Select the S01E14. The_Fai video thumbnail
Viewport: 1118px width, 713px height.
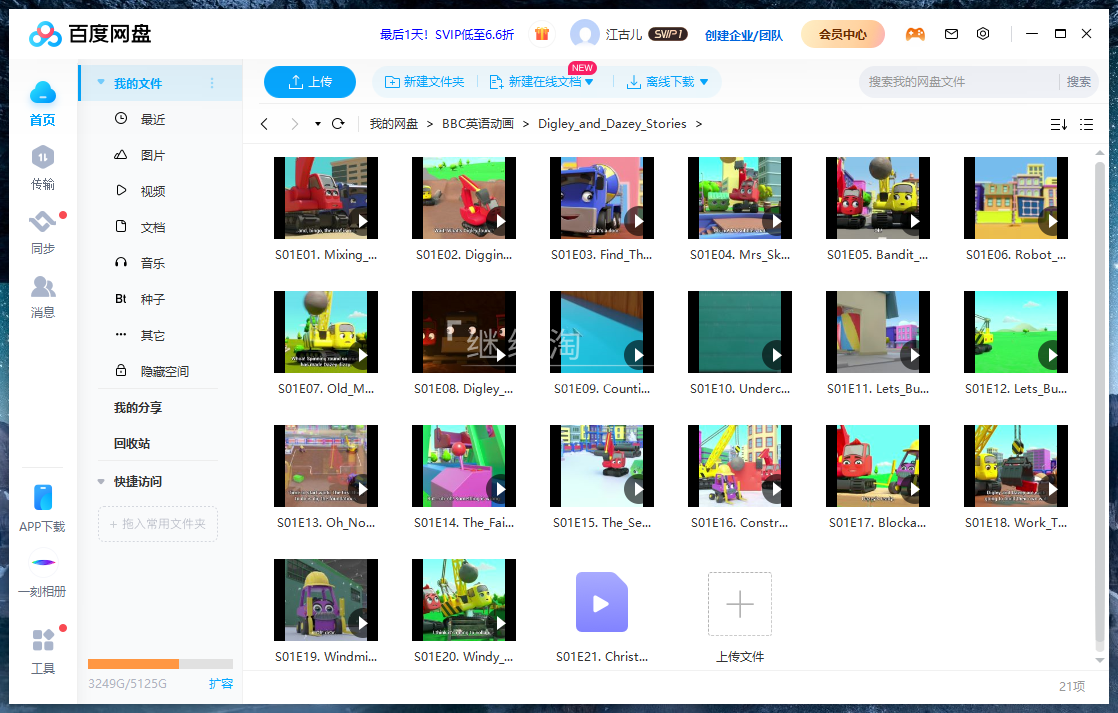pos(463,466)
